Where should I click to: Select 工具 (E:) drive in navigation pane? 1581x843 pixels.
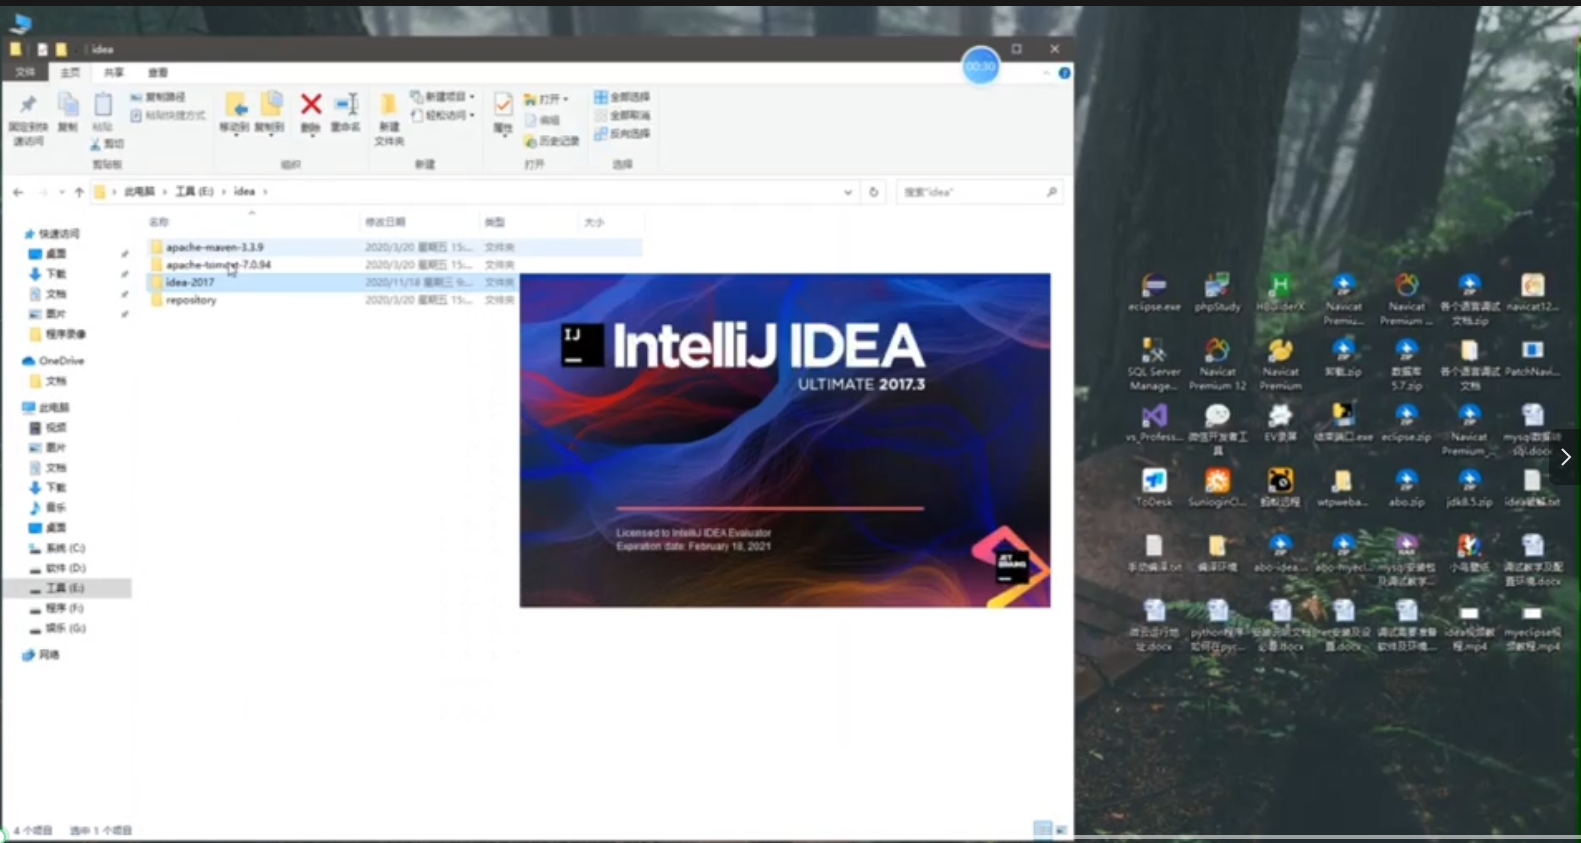57,588
